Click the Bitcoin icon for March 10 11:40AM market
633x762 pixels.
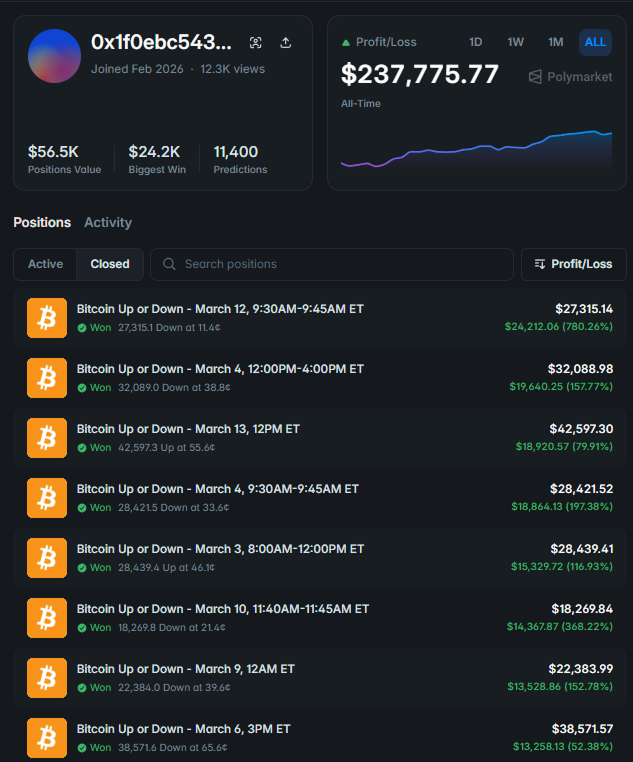pos(47,618)
